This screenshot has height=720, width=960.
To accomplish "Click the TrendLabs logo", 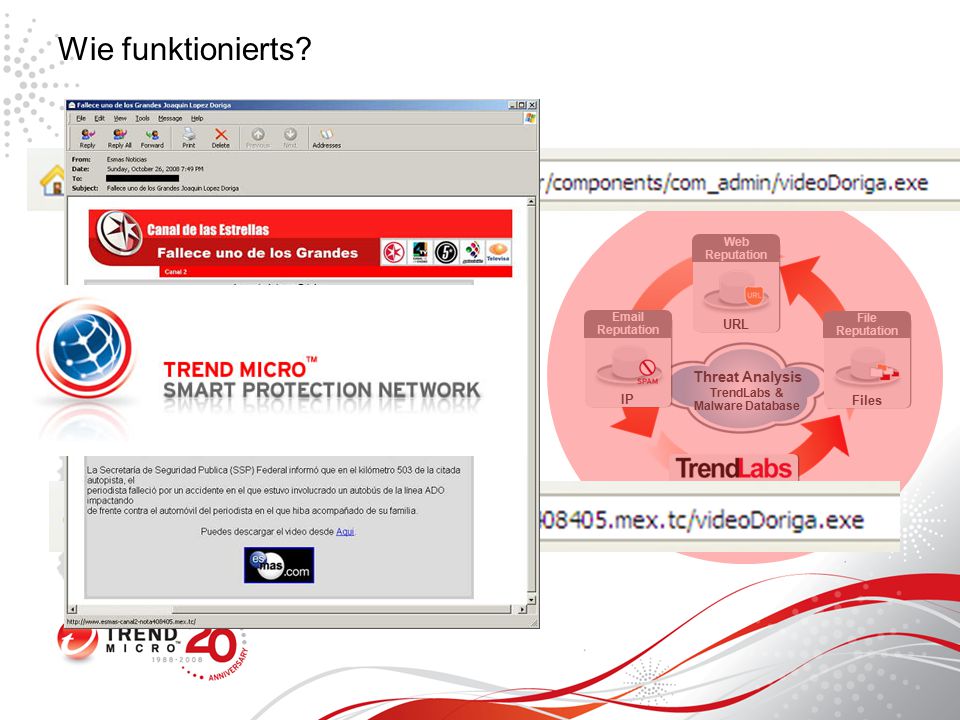I will coord(733,468).
